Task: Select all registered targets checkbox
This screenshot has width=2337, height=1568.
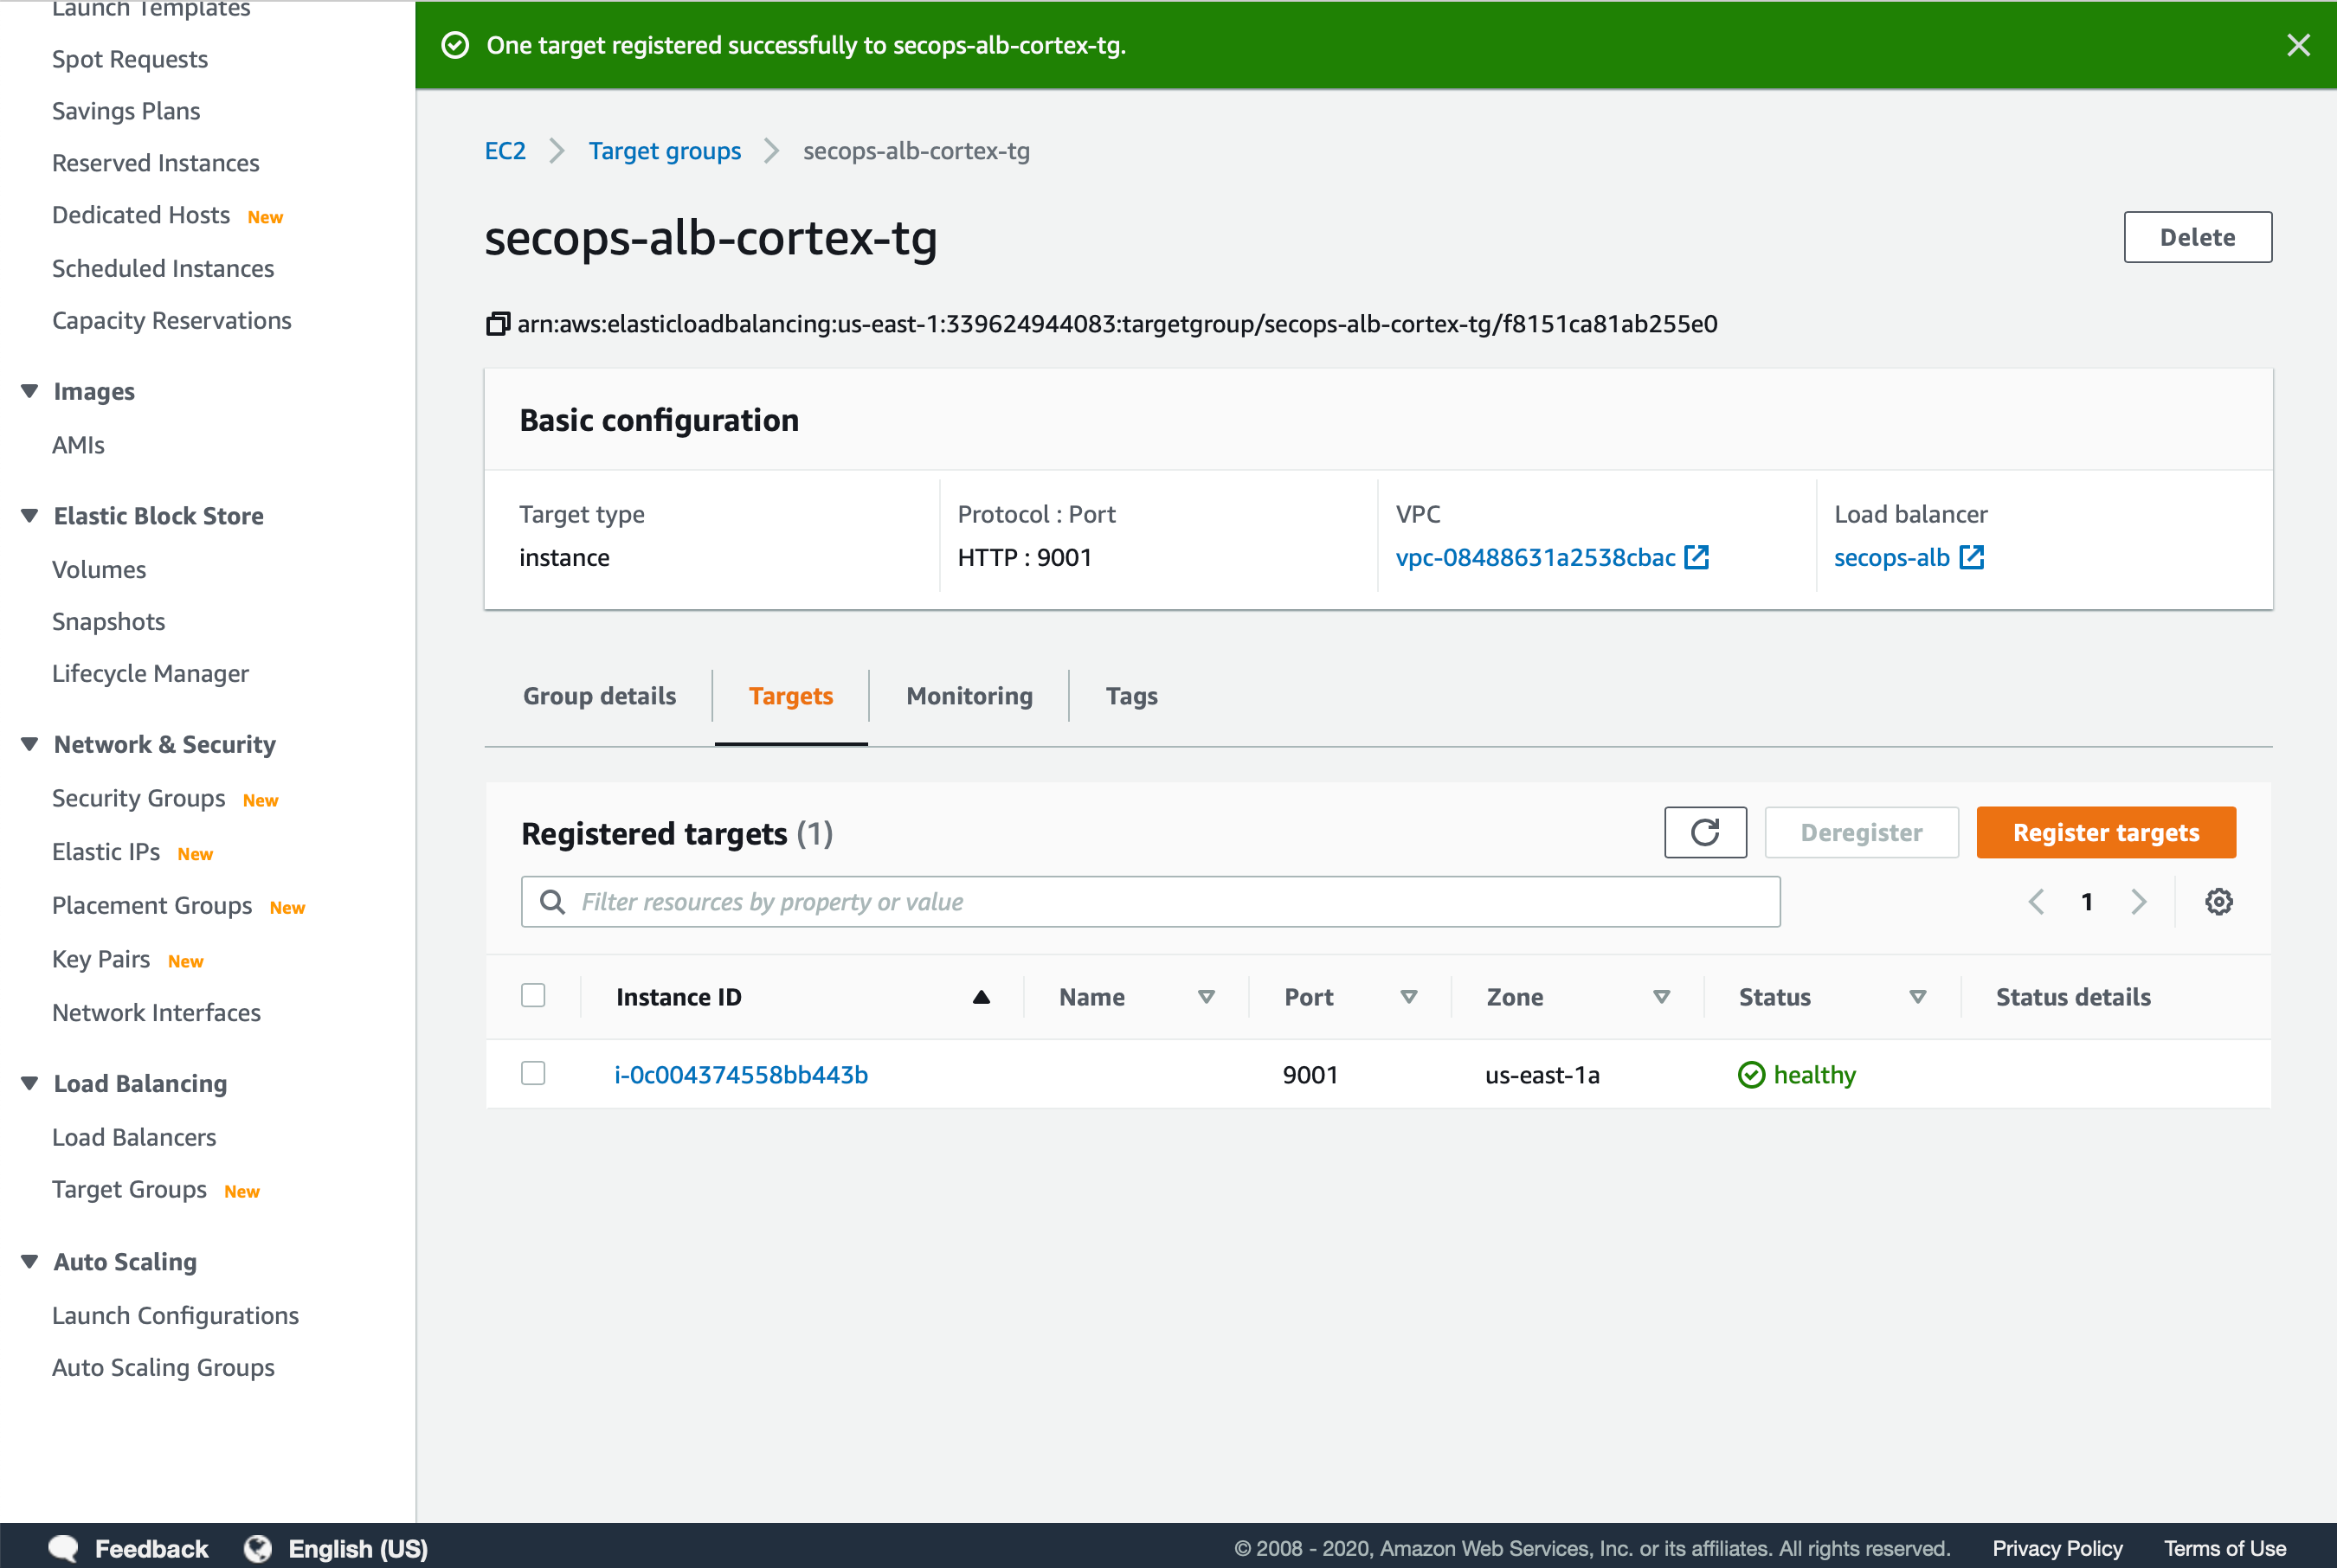Action: coord(533,995)
